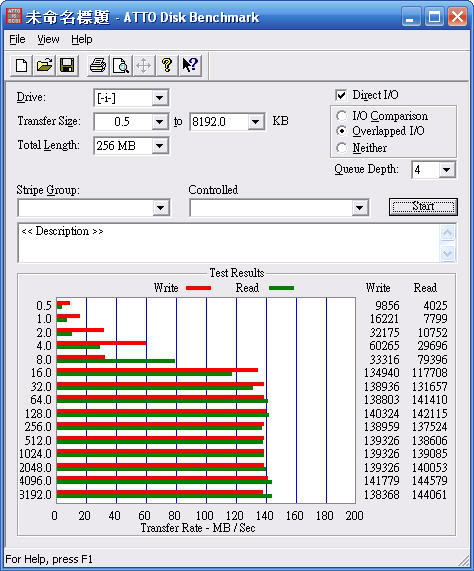
Task: Click the Transfer Rate - MB / Sec label
Action: point(198,528)
